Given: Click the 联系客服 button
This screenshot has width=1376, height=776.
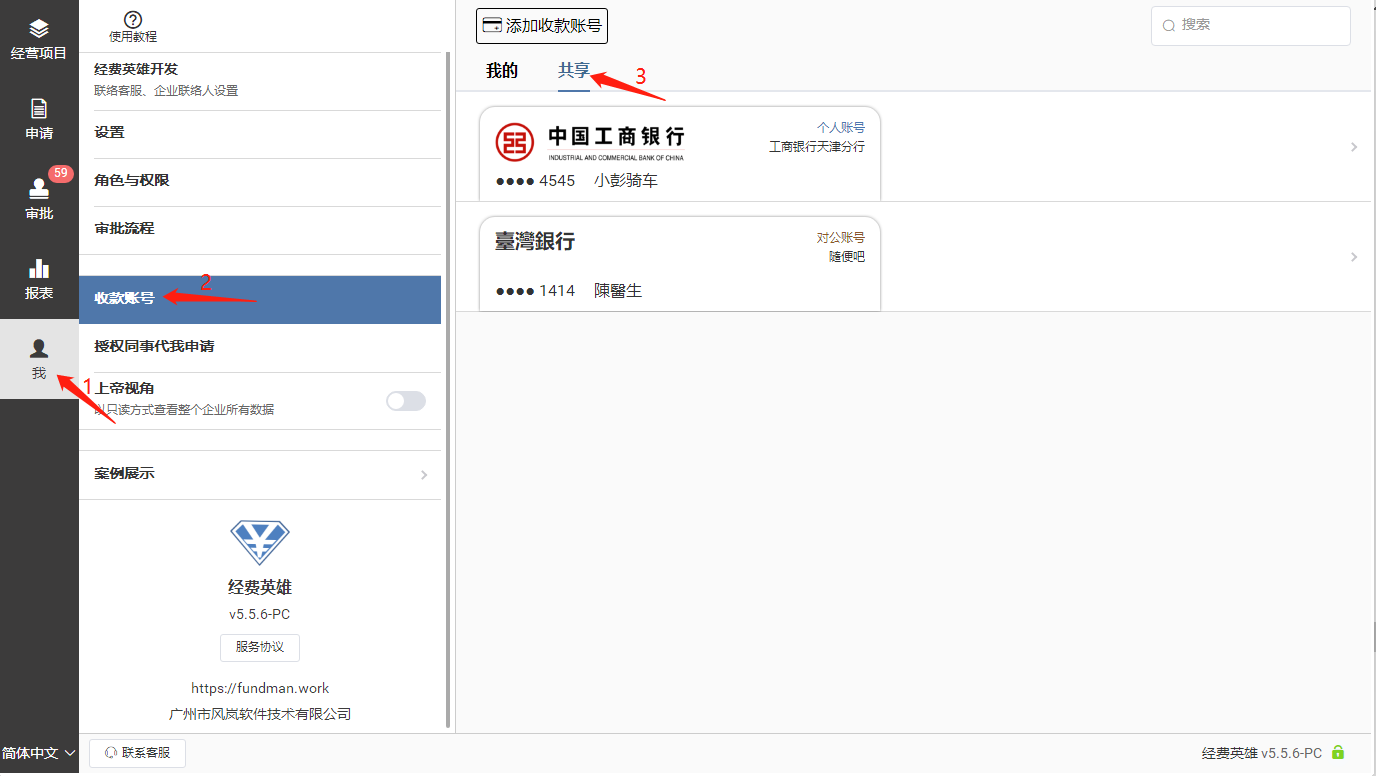Looking at the screenshot, I should tap(138, 753).
